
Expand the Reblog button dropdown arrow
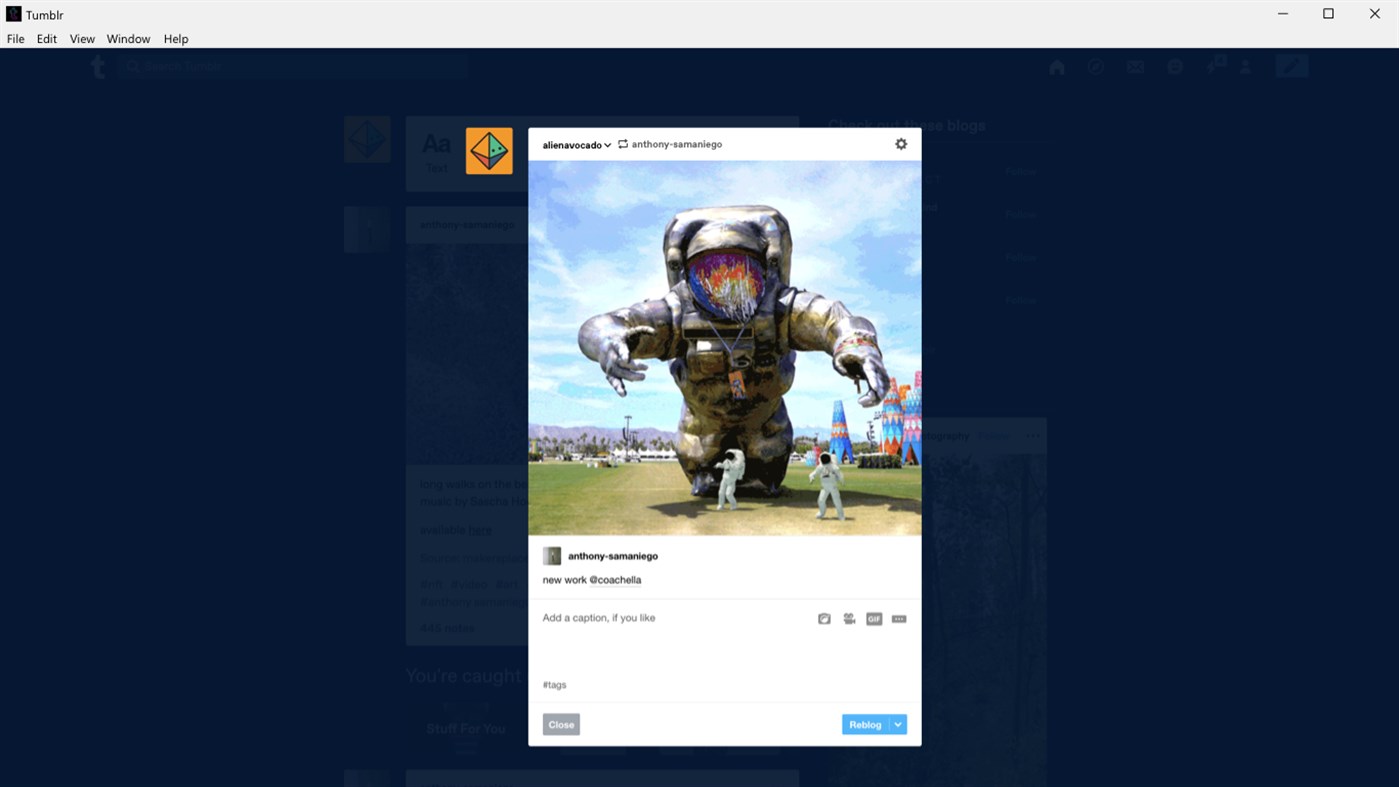coord(897,724)
